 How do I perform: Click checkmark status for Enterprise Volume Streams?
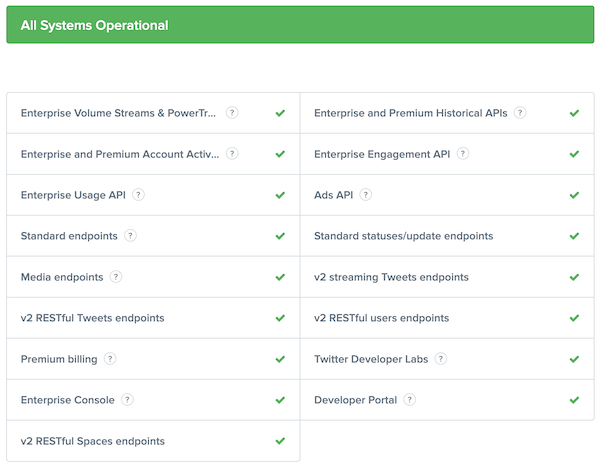[x=280, y=113]
